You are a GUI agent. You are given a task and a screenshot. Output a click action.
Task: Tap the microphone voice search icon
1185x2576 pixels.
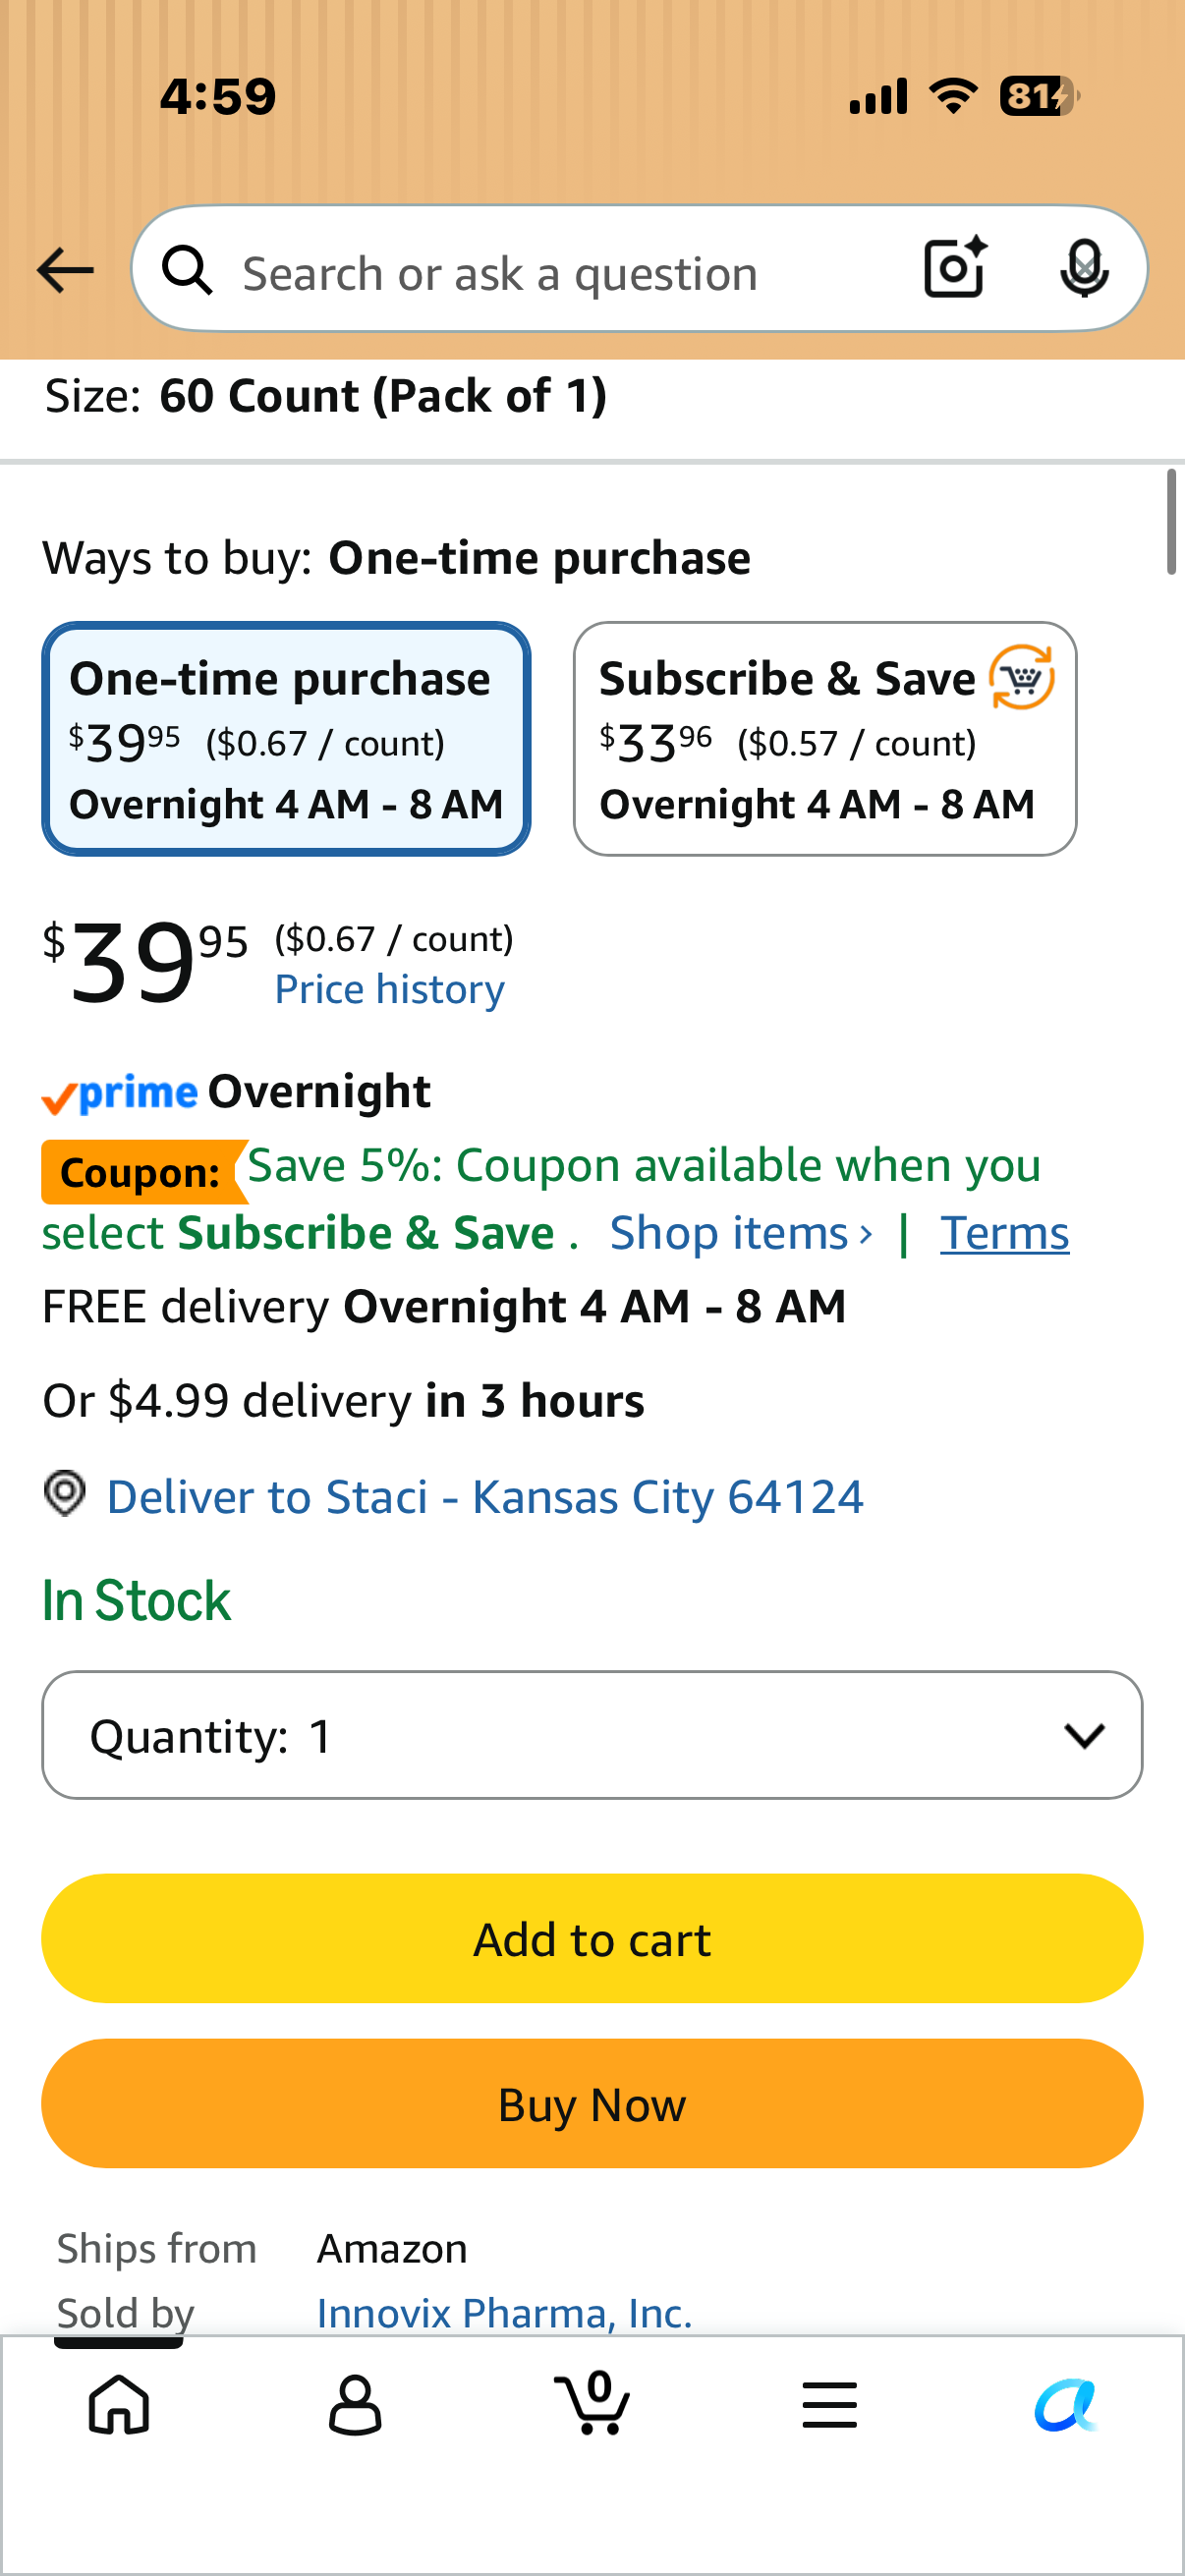[1084, 269]
